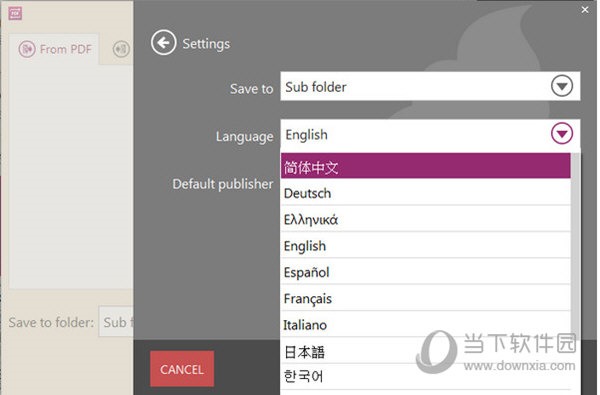
Task: Select 한국어 from the language list
Action: tap(426, 377)
